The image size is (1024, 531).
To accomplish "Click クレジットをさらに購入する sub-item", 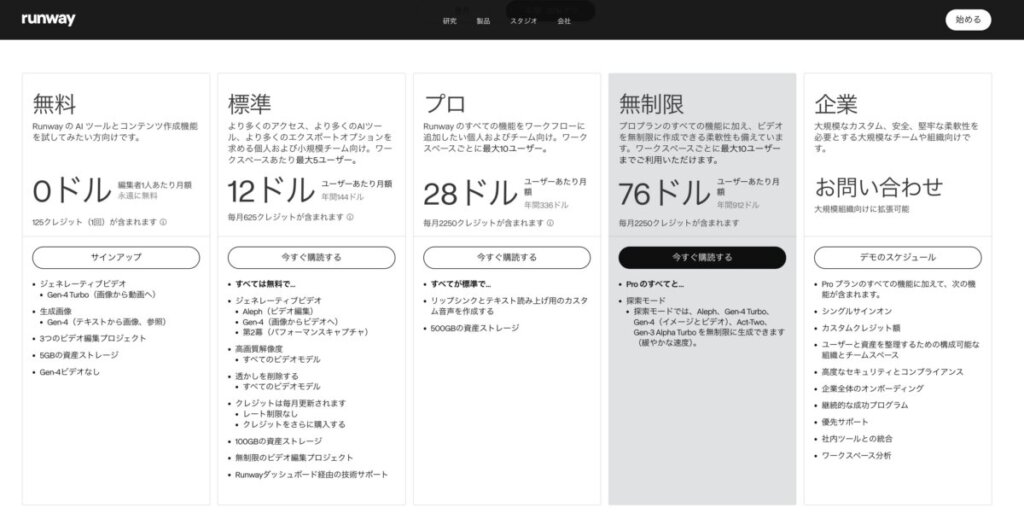I will tap(294, 425).
